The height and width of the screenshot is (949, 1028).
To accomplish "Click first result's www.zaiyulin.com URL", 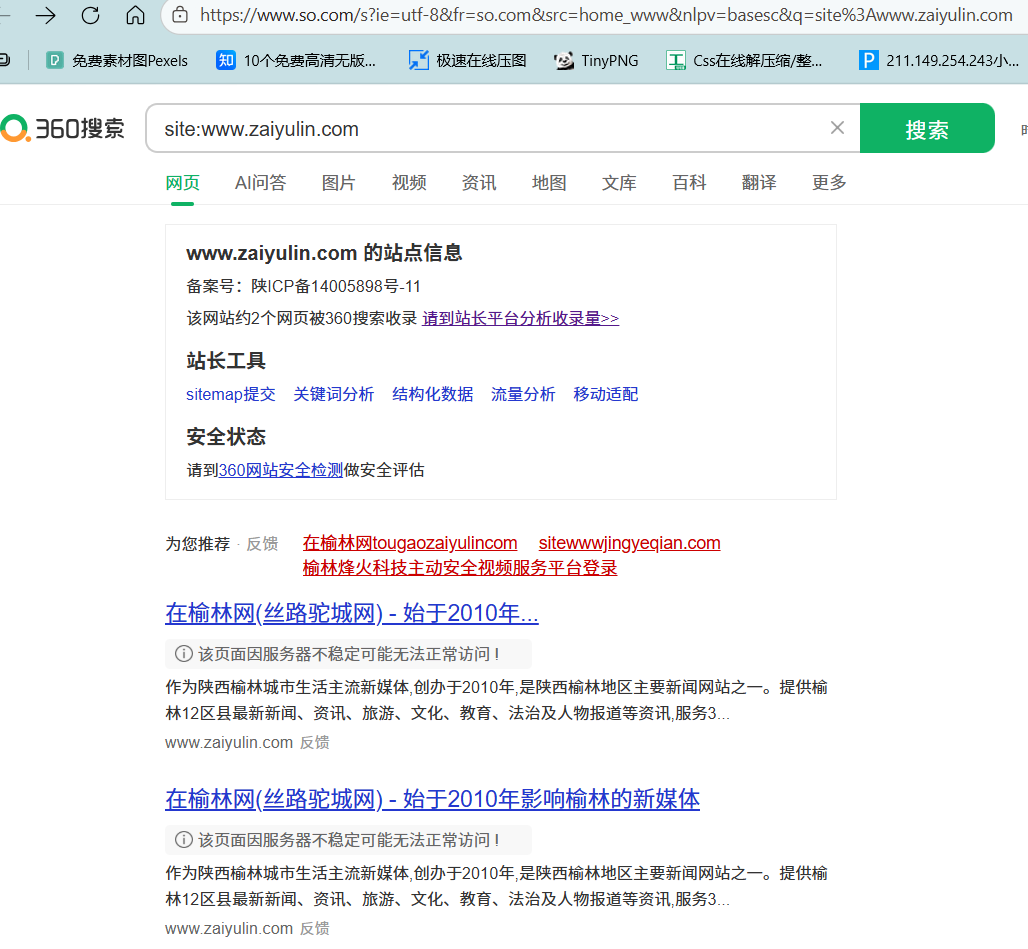I will [229, 743].
